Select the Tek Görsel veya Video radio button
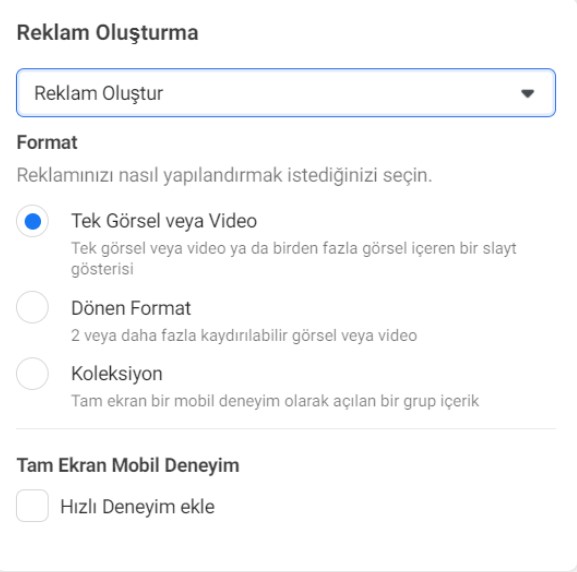 pos(32,221)
